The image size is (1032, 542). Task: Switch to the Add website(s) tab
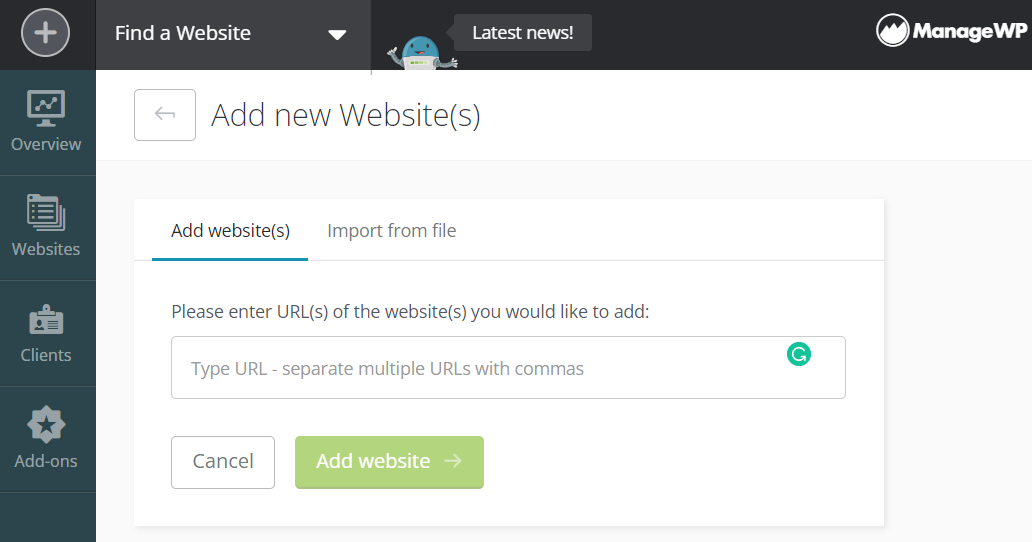[230, 231]
